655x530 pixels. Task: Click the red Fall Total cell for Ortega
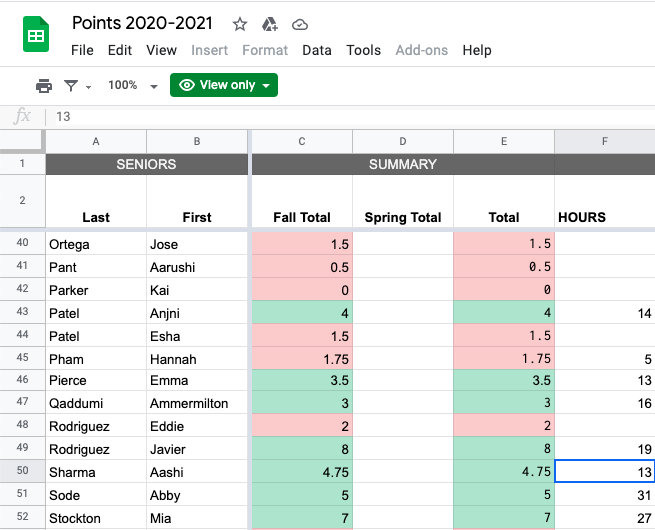point(302,244)
